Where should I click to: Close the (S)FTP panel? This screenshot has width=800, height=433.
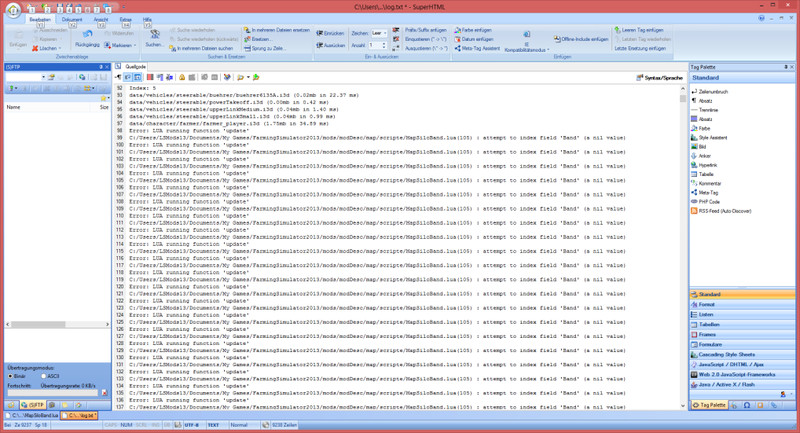point(107,67)
